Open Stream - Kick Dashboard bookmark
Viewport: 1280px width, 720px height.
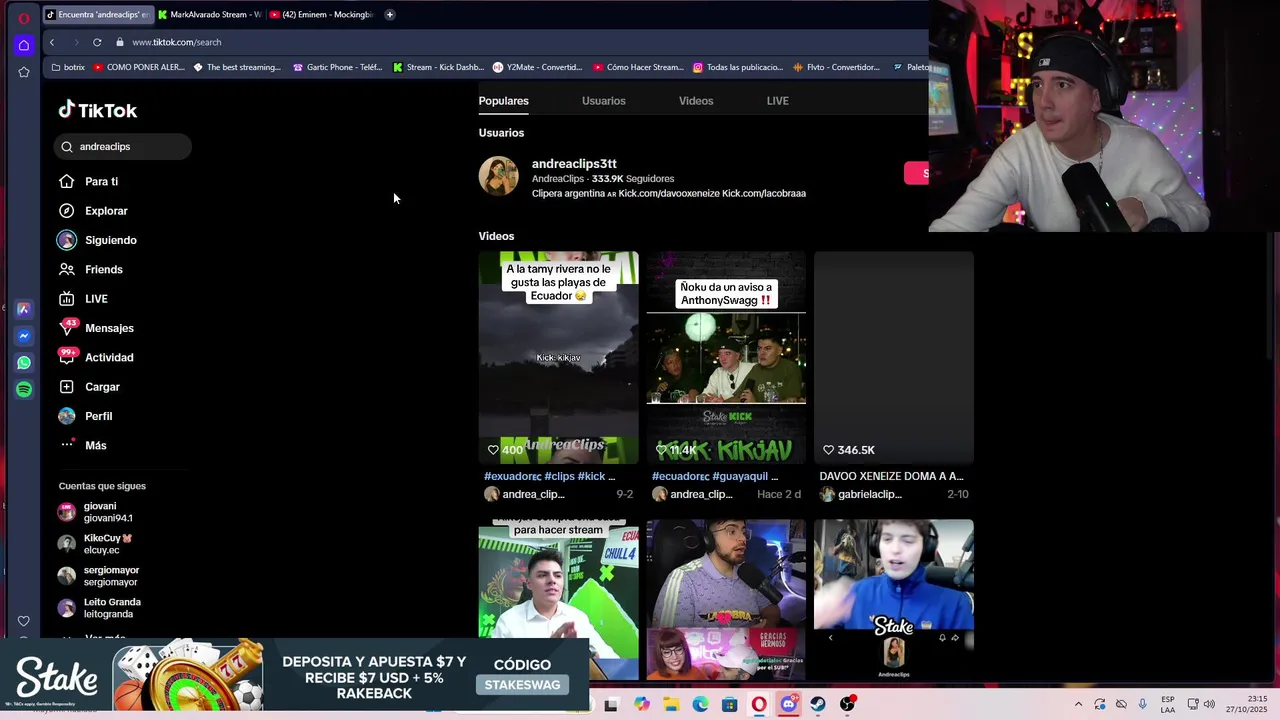tap(438, 67)
